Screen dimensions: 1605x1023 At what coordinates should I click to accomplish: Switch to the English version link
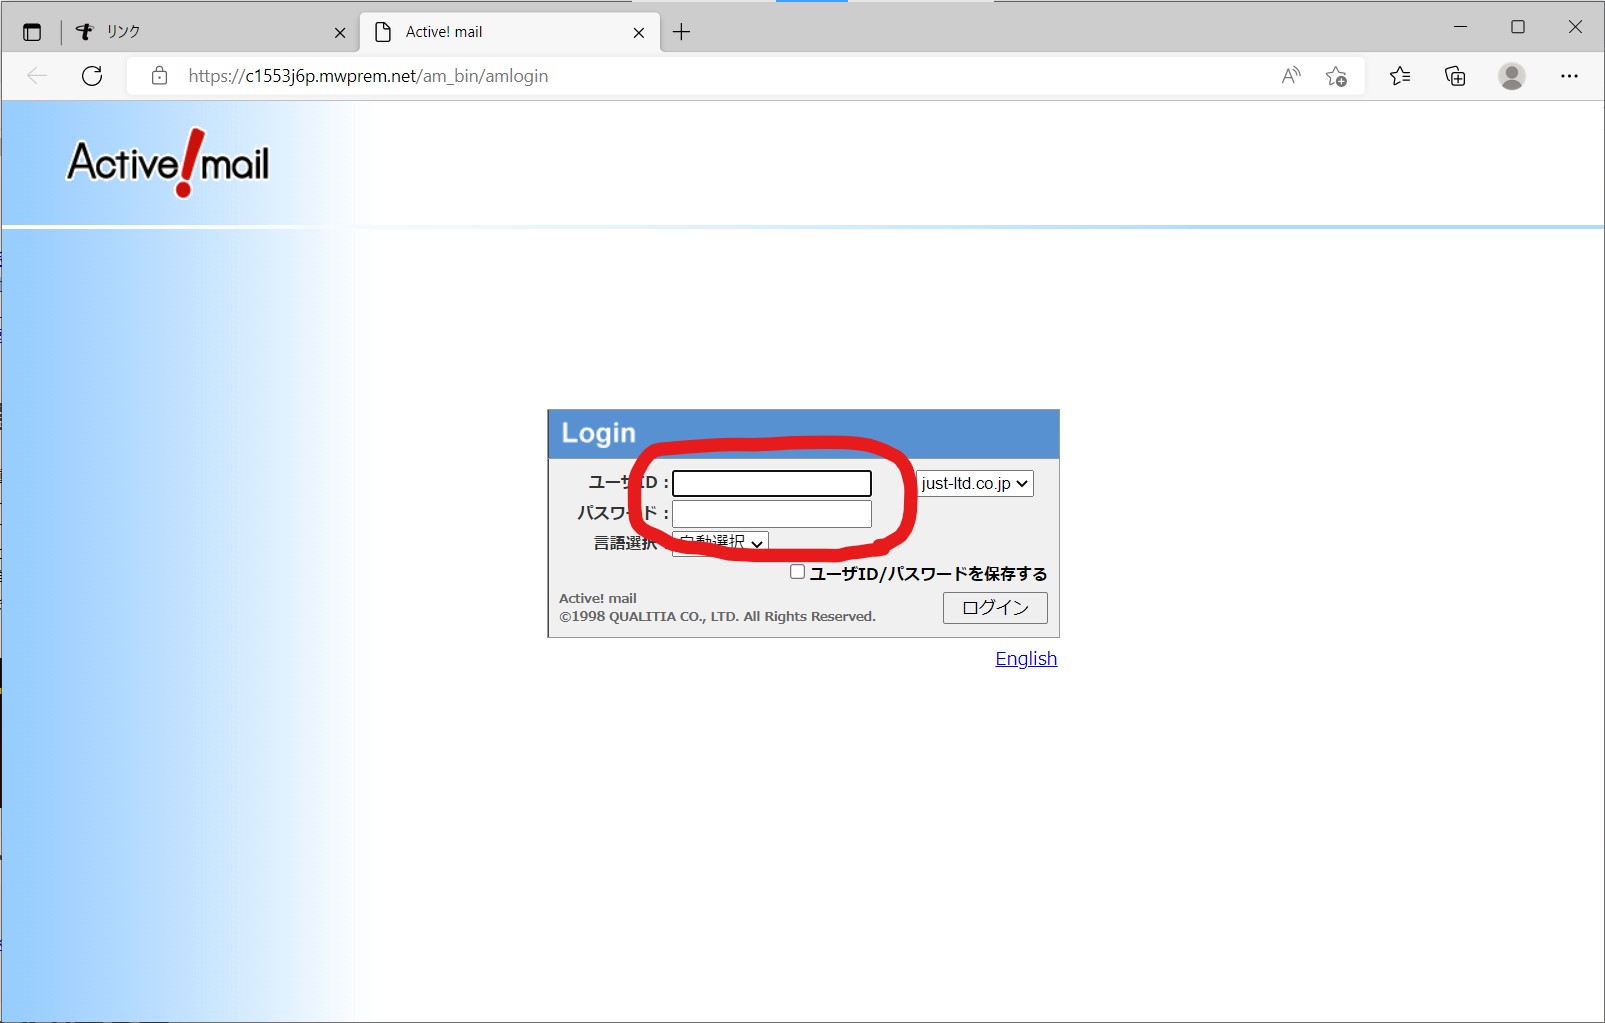click(1026, 659)
